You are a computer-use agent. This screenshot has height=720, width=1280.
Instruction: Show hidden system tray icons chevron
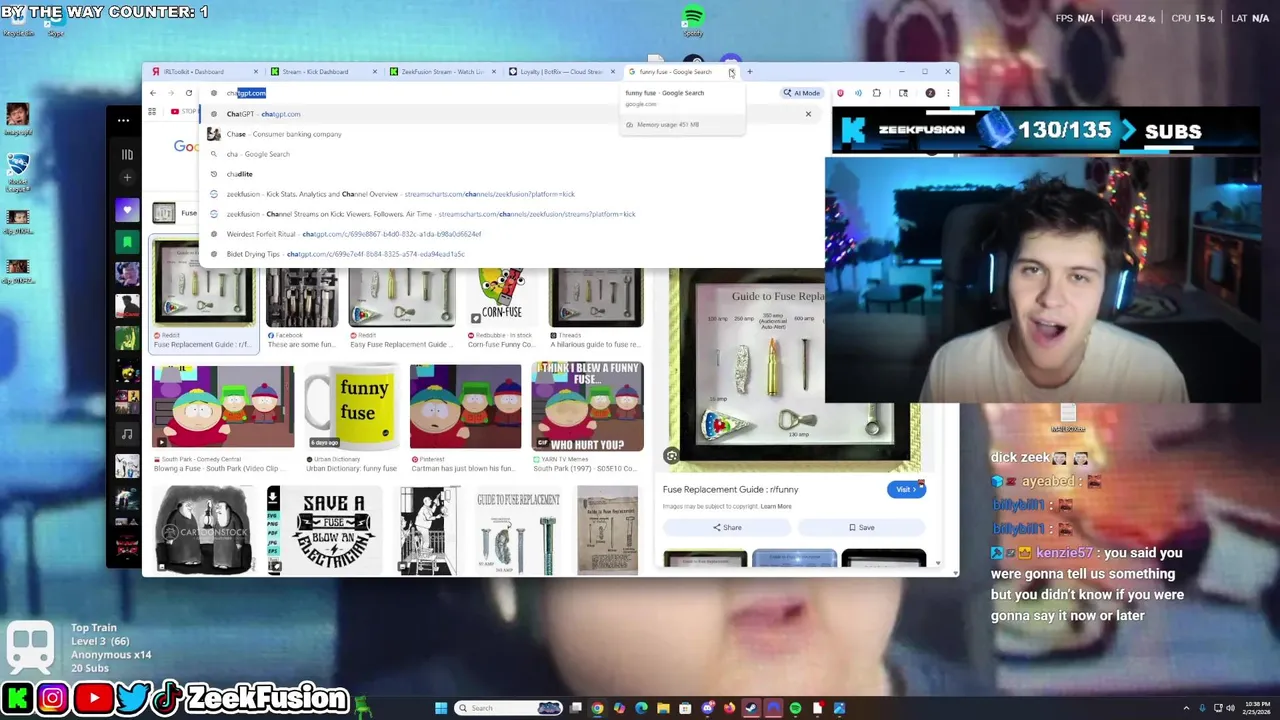pos(1187,708)
